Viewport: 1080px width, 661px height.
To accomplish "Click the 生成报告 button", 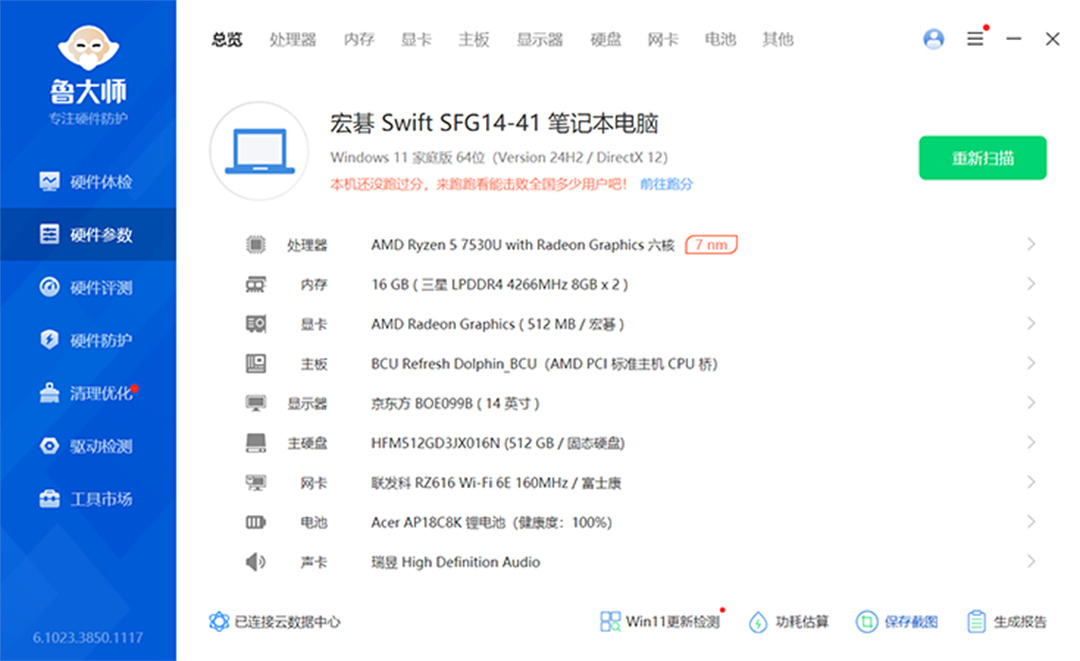I will pyautogui.click(x=1007, y=622).
